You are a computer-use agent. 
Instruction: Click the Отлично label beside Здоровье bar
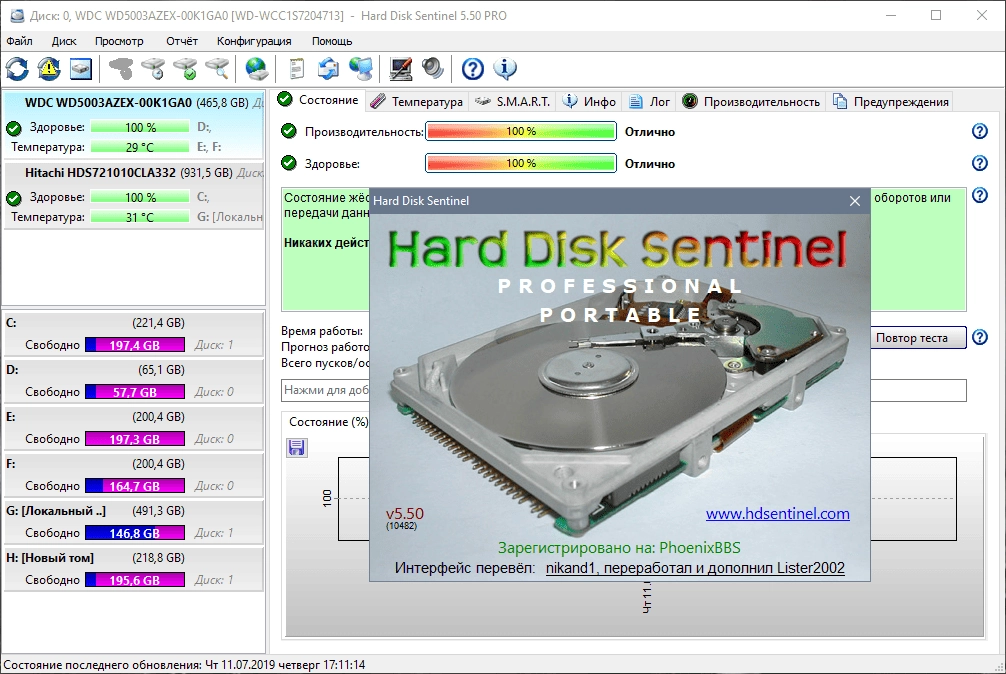(650, 164)
